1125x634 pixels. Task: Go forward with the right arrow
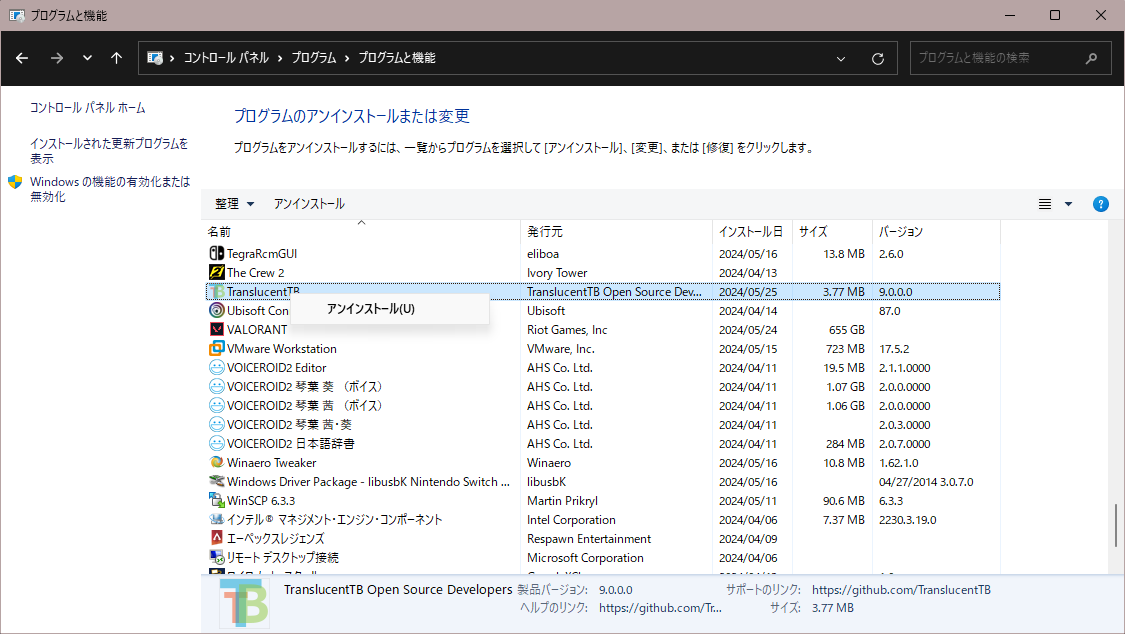(57, 58)
